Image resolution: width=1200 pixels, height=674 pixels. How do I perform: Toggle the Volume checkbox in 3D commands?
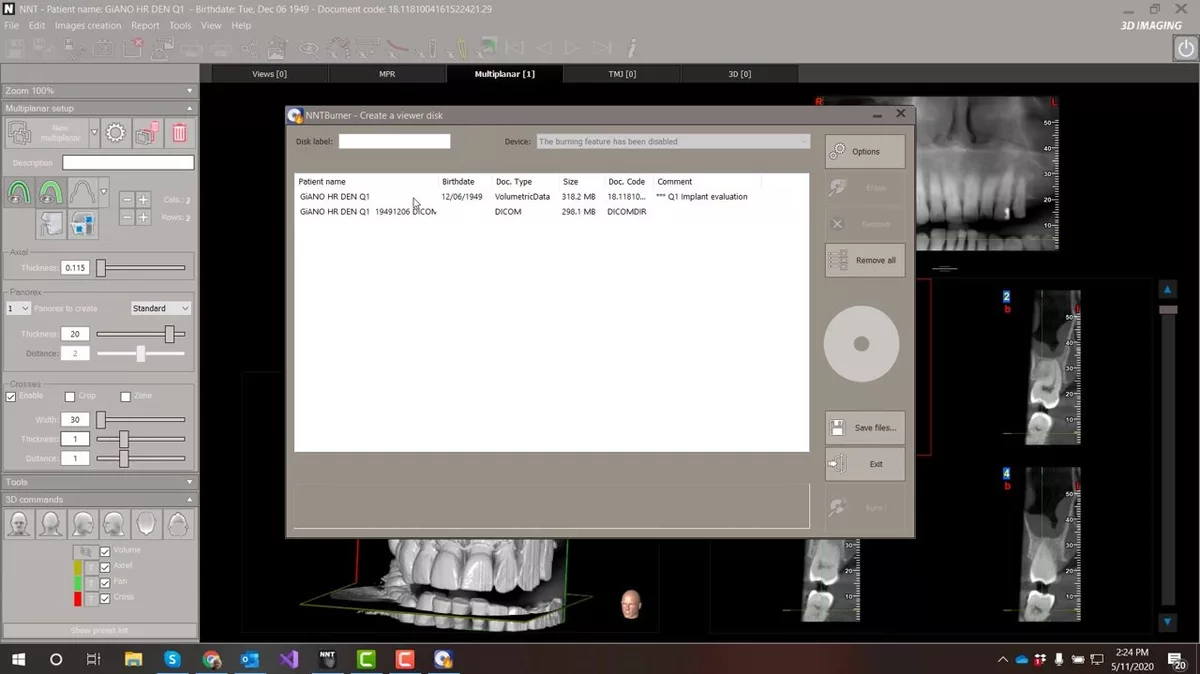pos(105,551)
